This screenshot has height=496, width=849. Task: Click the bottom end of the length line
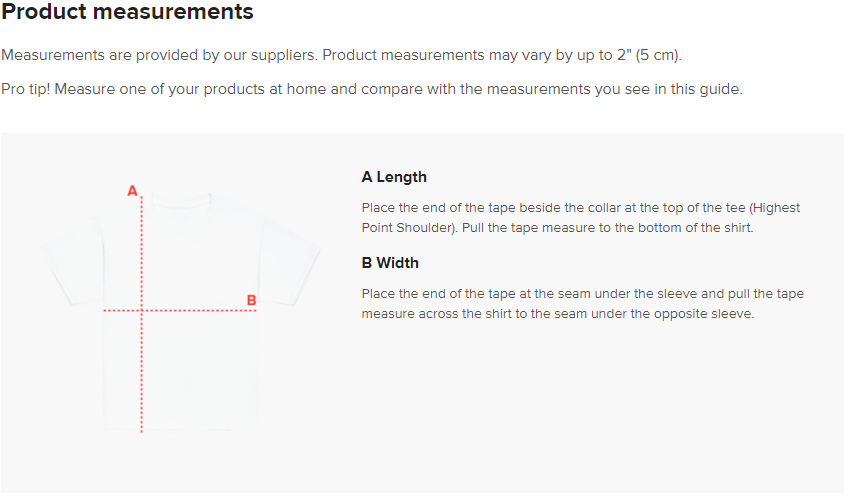click(x=142, y=431)
